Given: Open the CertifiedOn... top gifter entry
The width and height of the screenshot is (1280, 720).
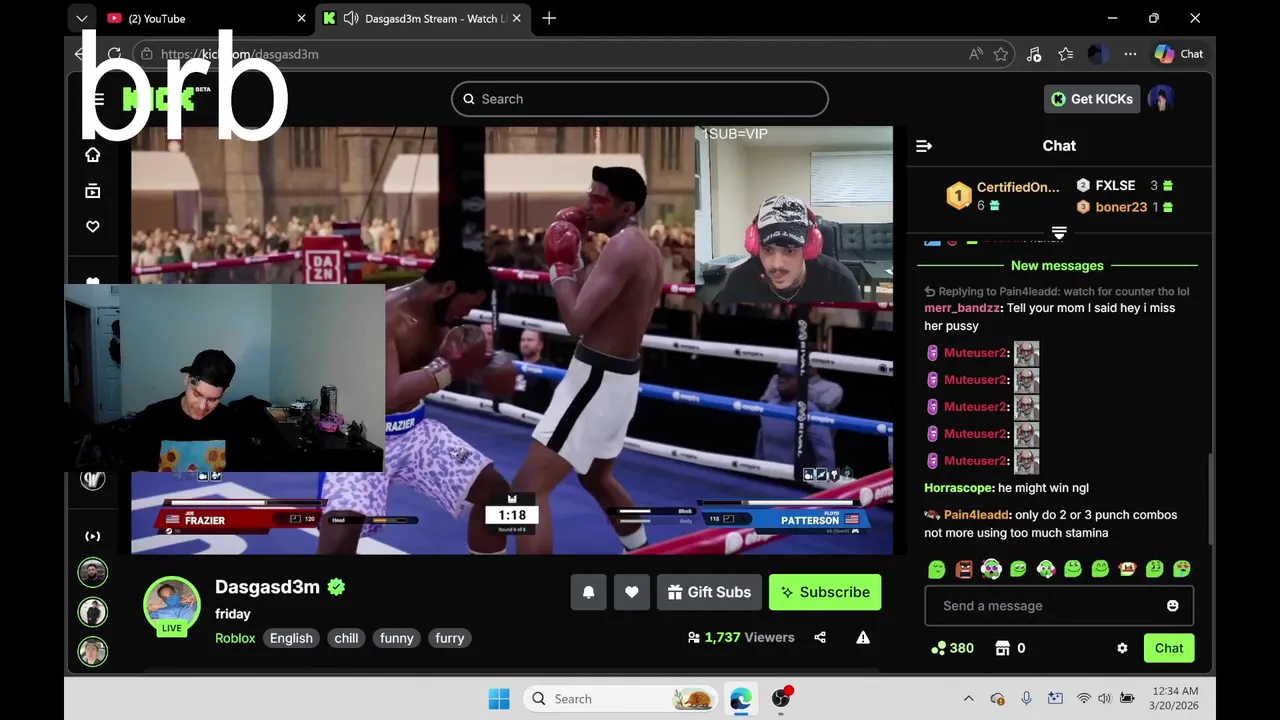Looking at the screenshot, I should [x=1003, y=196].
